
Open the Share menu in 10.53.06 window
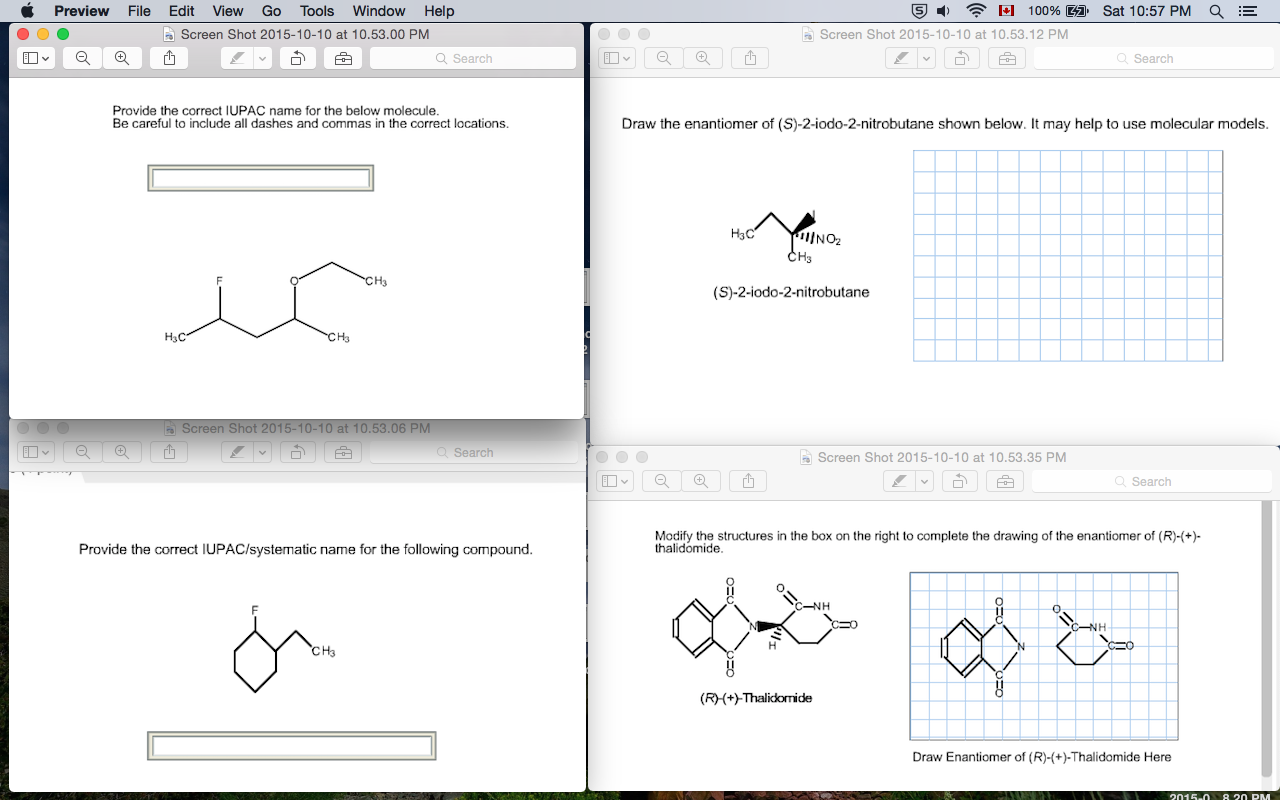(168, 452)
